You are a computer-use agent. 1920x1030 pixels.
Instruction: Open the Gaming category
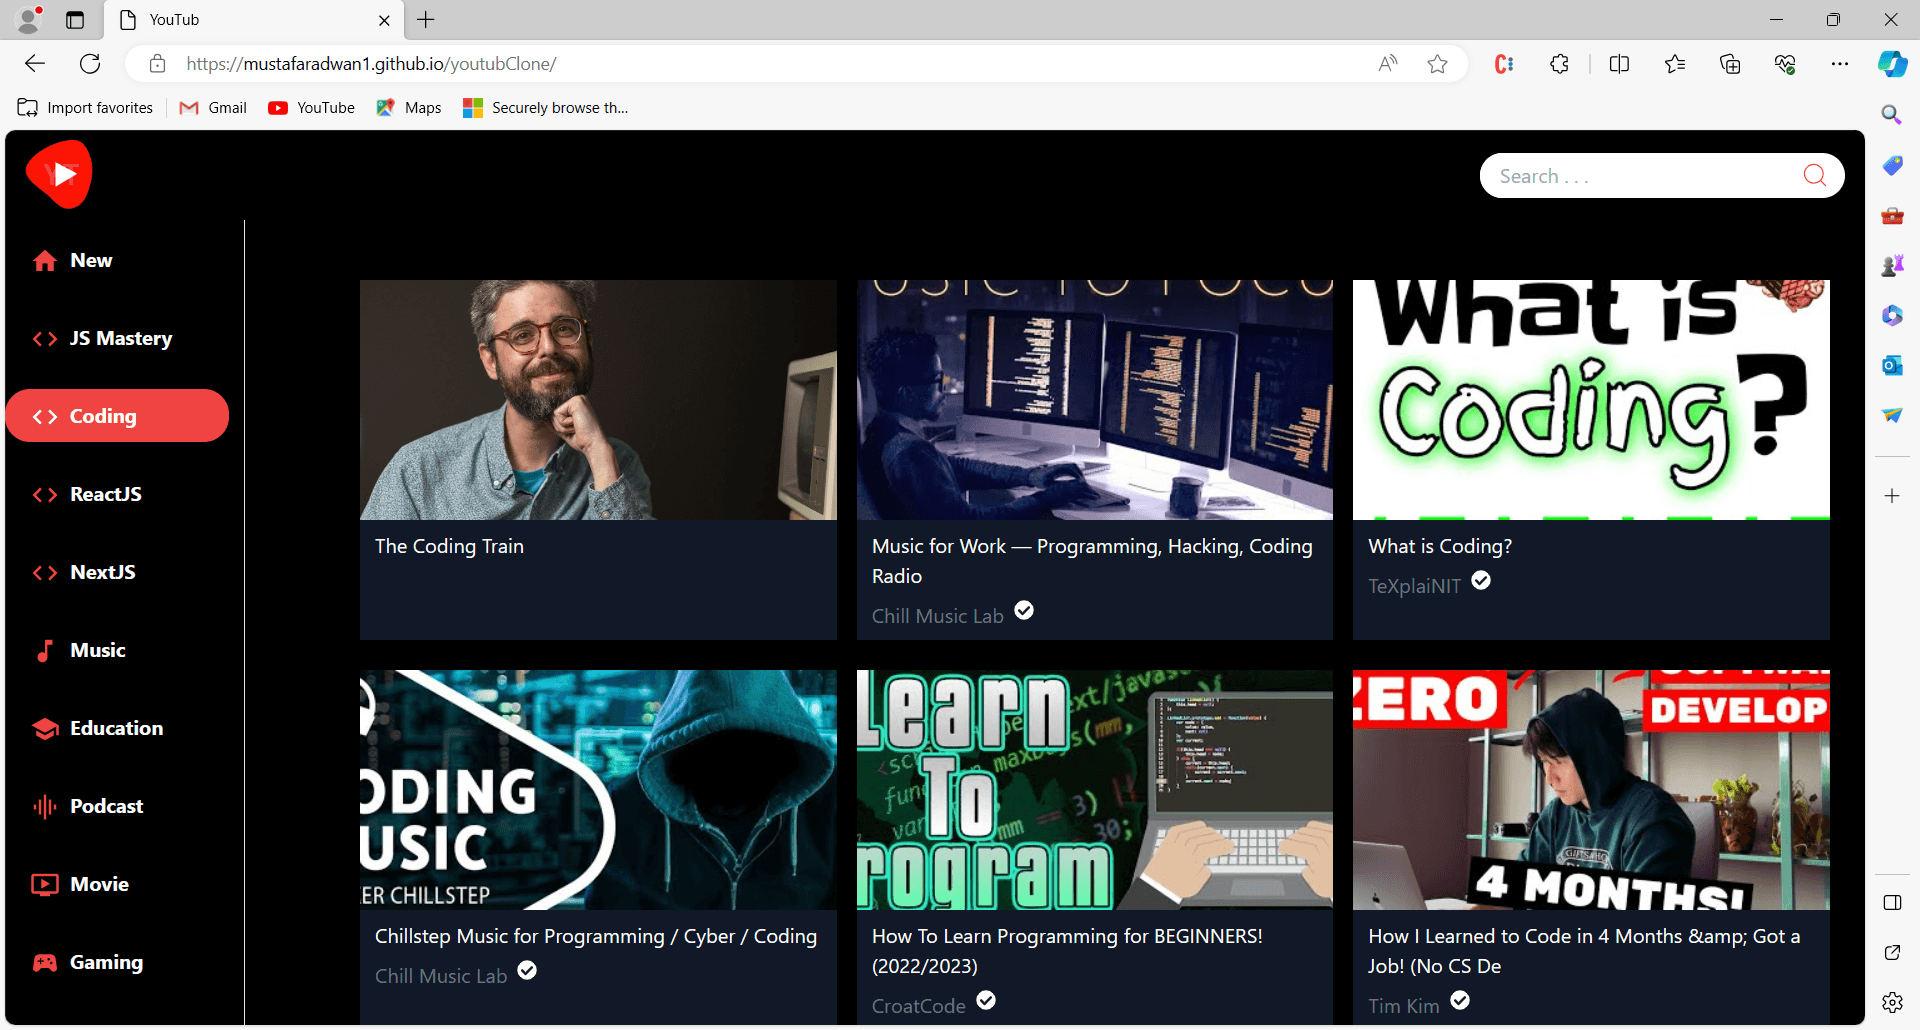point(117,962)
